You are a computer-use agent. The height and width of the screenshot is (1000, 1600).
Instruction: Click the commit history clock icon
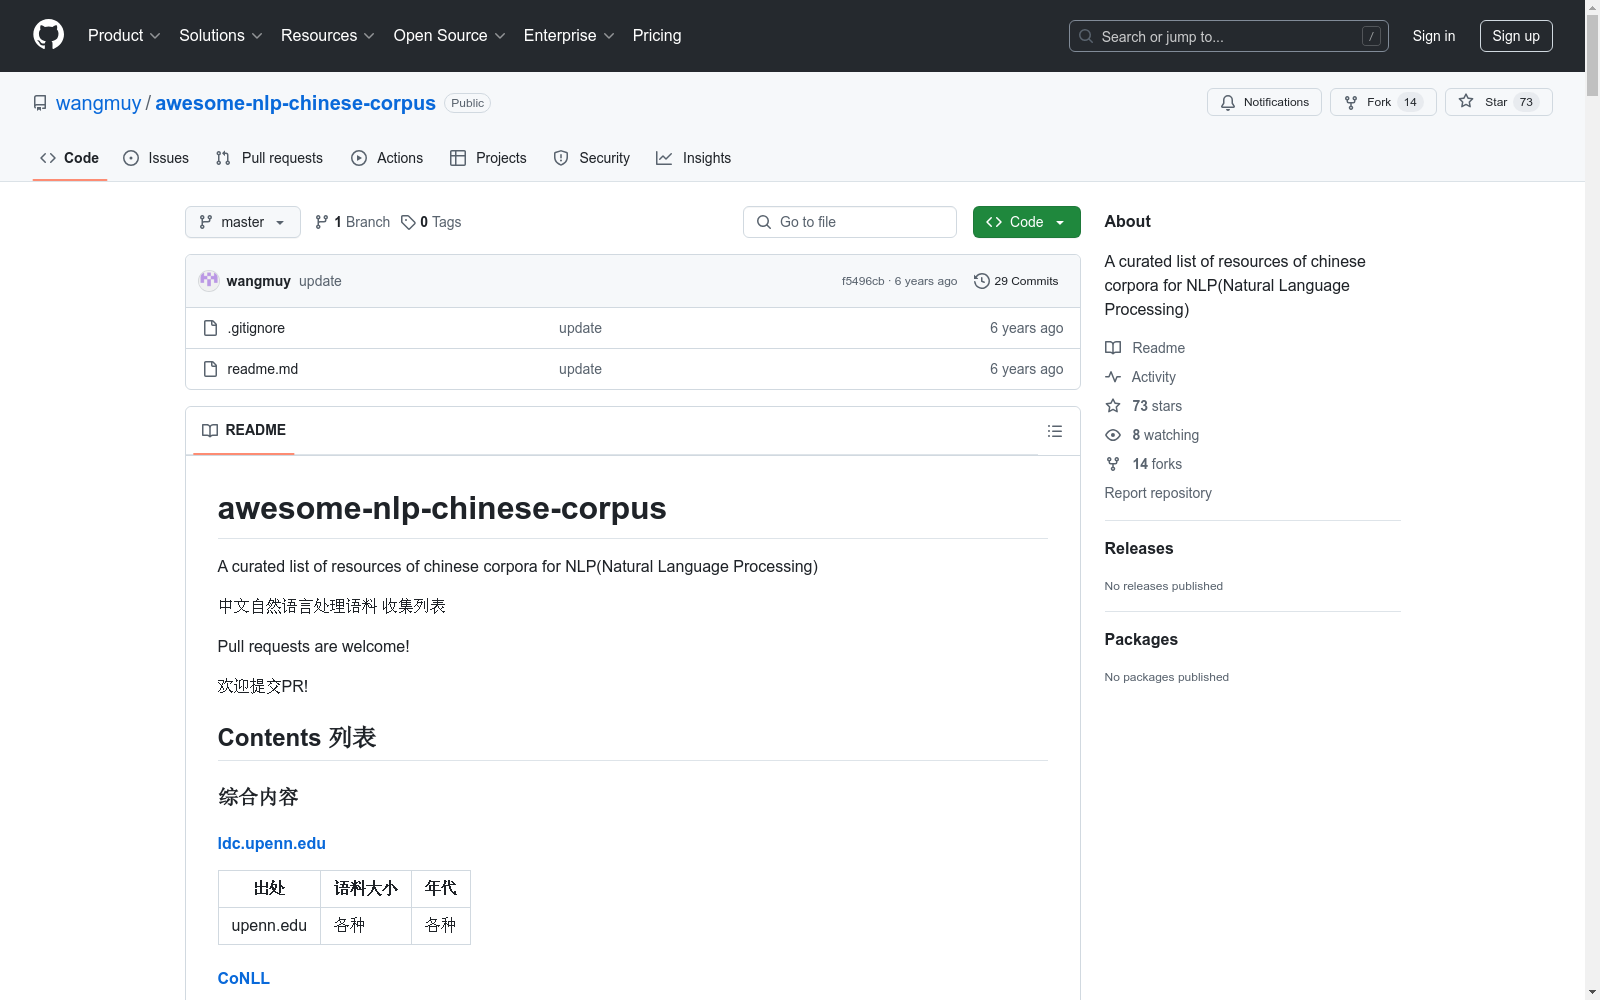(982, 281)
